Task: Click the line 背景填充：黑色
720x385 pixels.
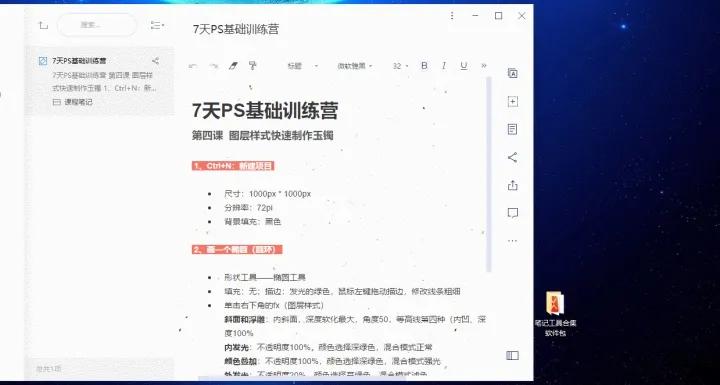Action: [x=253, y=221]
